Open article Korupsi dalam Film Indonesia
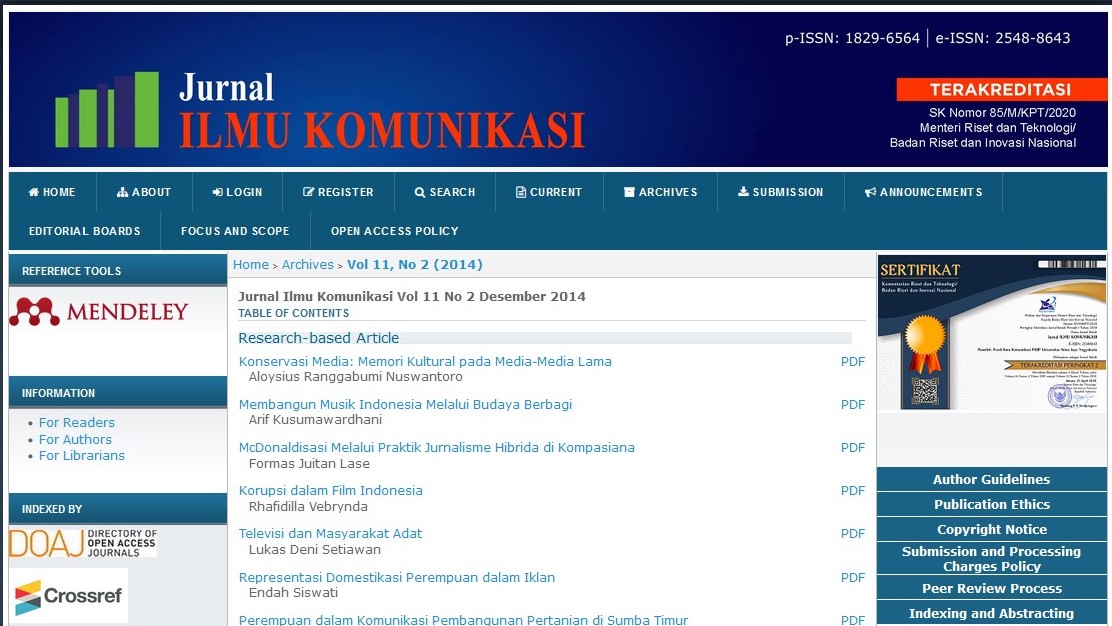The image size is (1112, 626). coord(330,491)
